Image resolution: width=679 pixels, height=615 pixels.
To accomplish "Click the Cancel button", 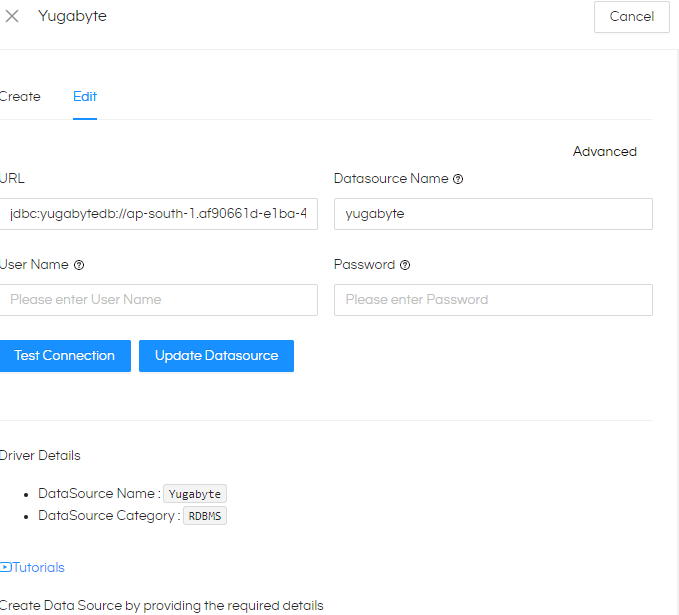I will point(631,16).
